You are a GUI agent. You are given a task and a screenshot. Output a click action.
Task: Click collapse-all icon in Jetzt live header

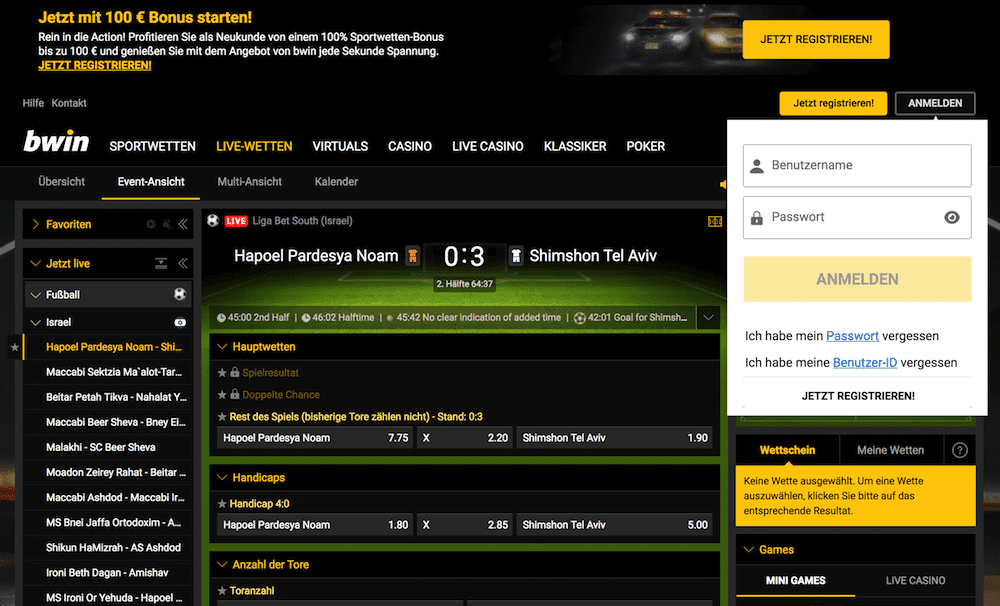click(161, 263)
